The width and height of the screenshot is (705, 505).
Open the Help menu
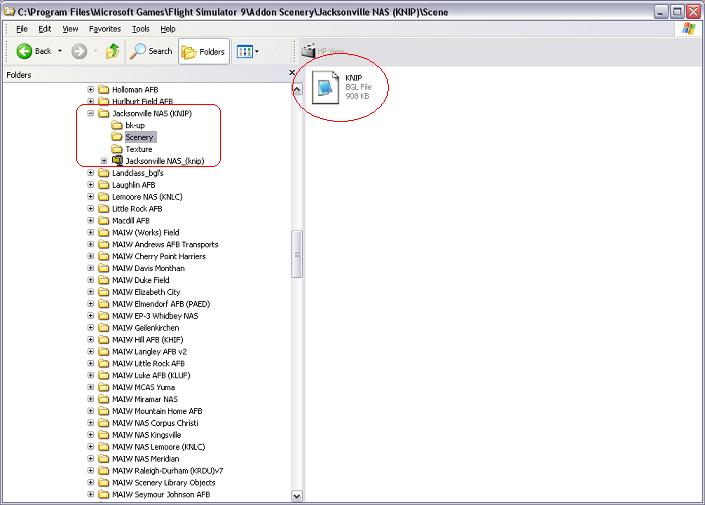coord(168,29)
